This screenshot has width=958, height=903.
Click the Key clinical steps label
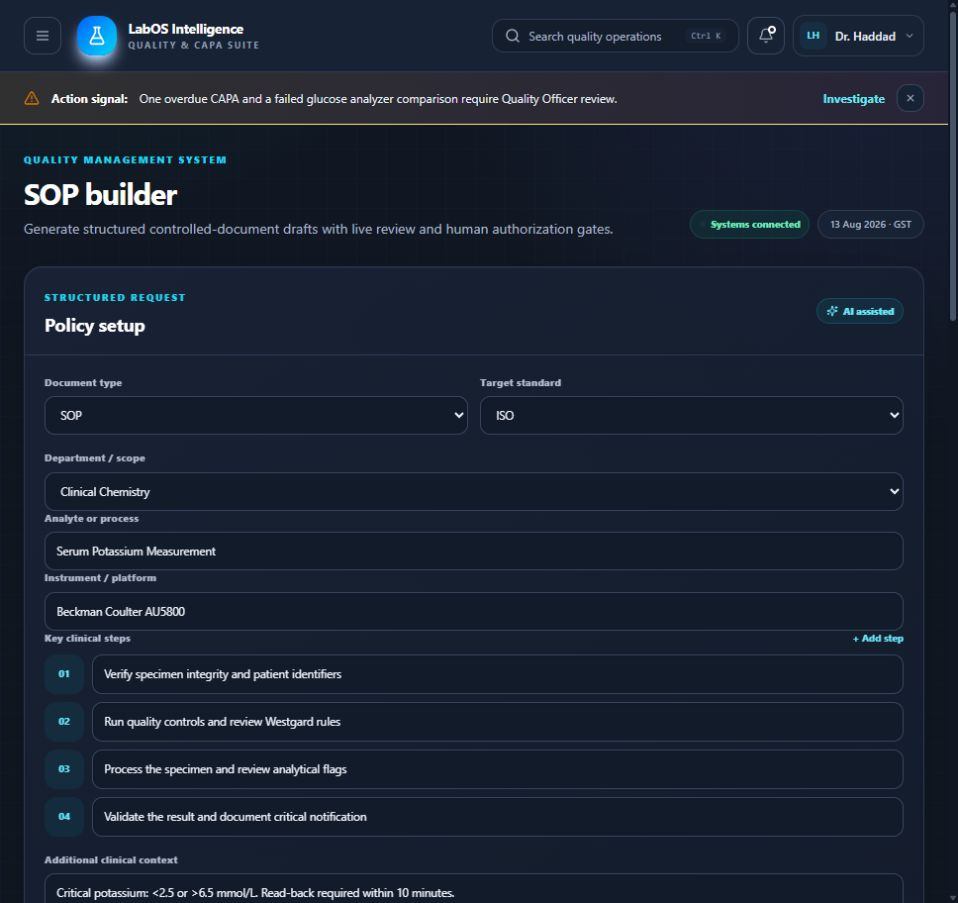pos(87,638)
